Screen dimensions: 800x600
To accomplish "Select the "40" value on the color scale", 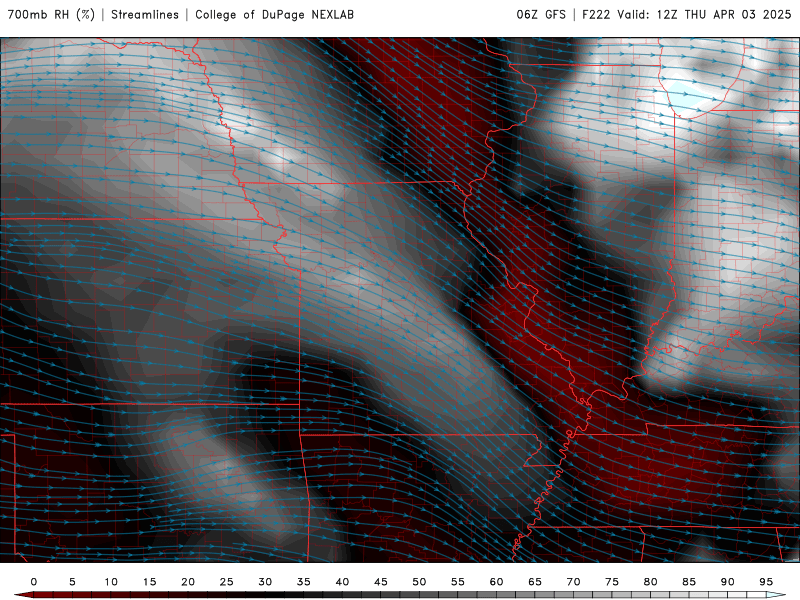I will coord(342,582).
